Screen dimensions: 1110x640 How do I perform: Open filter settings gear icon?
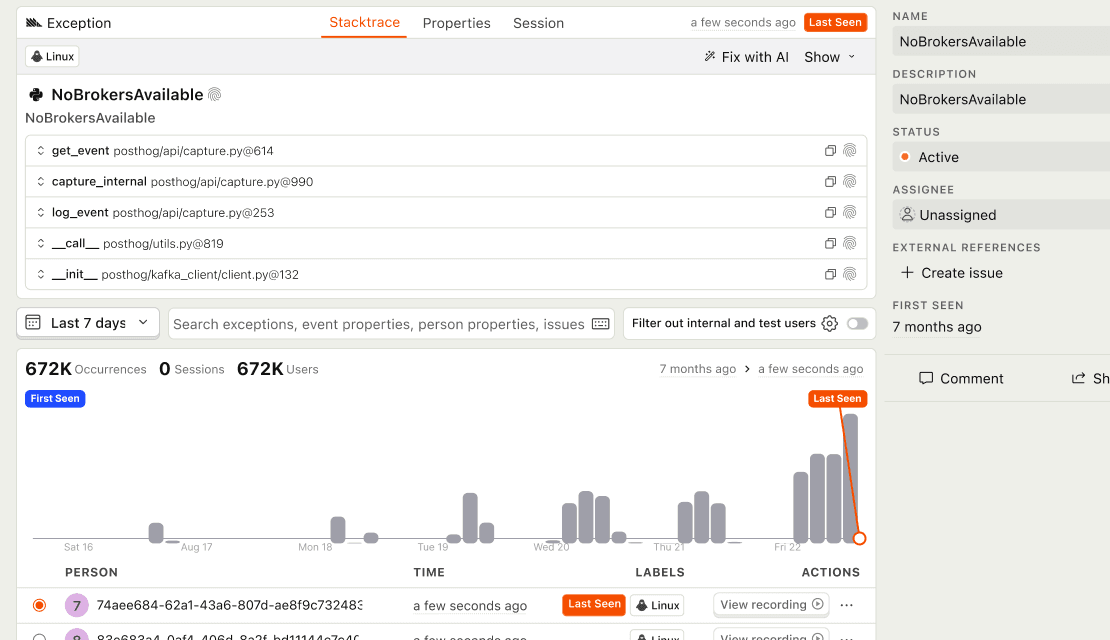click(x=830, y=324)
